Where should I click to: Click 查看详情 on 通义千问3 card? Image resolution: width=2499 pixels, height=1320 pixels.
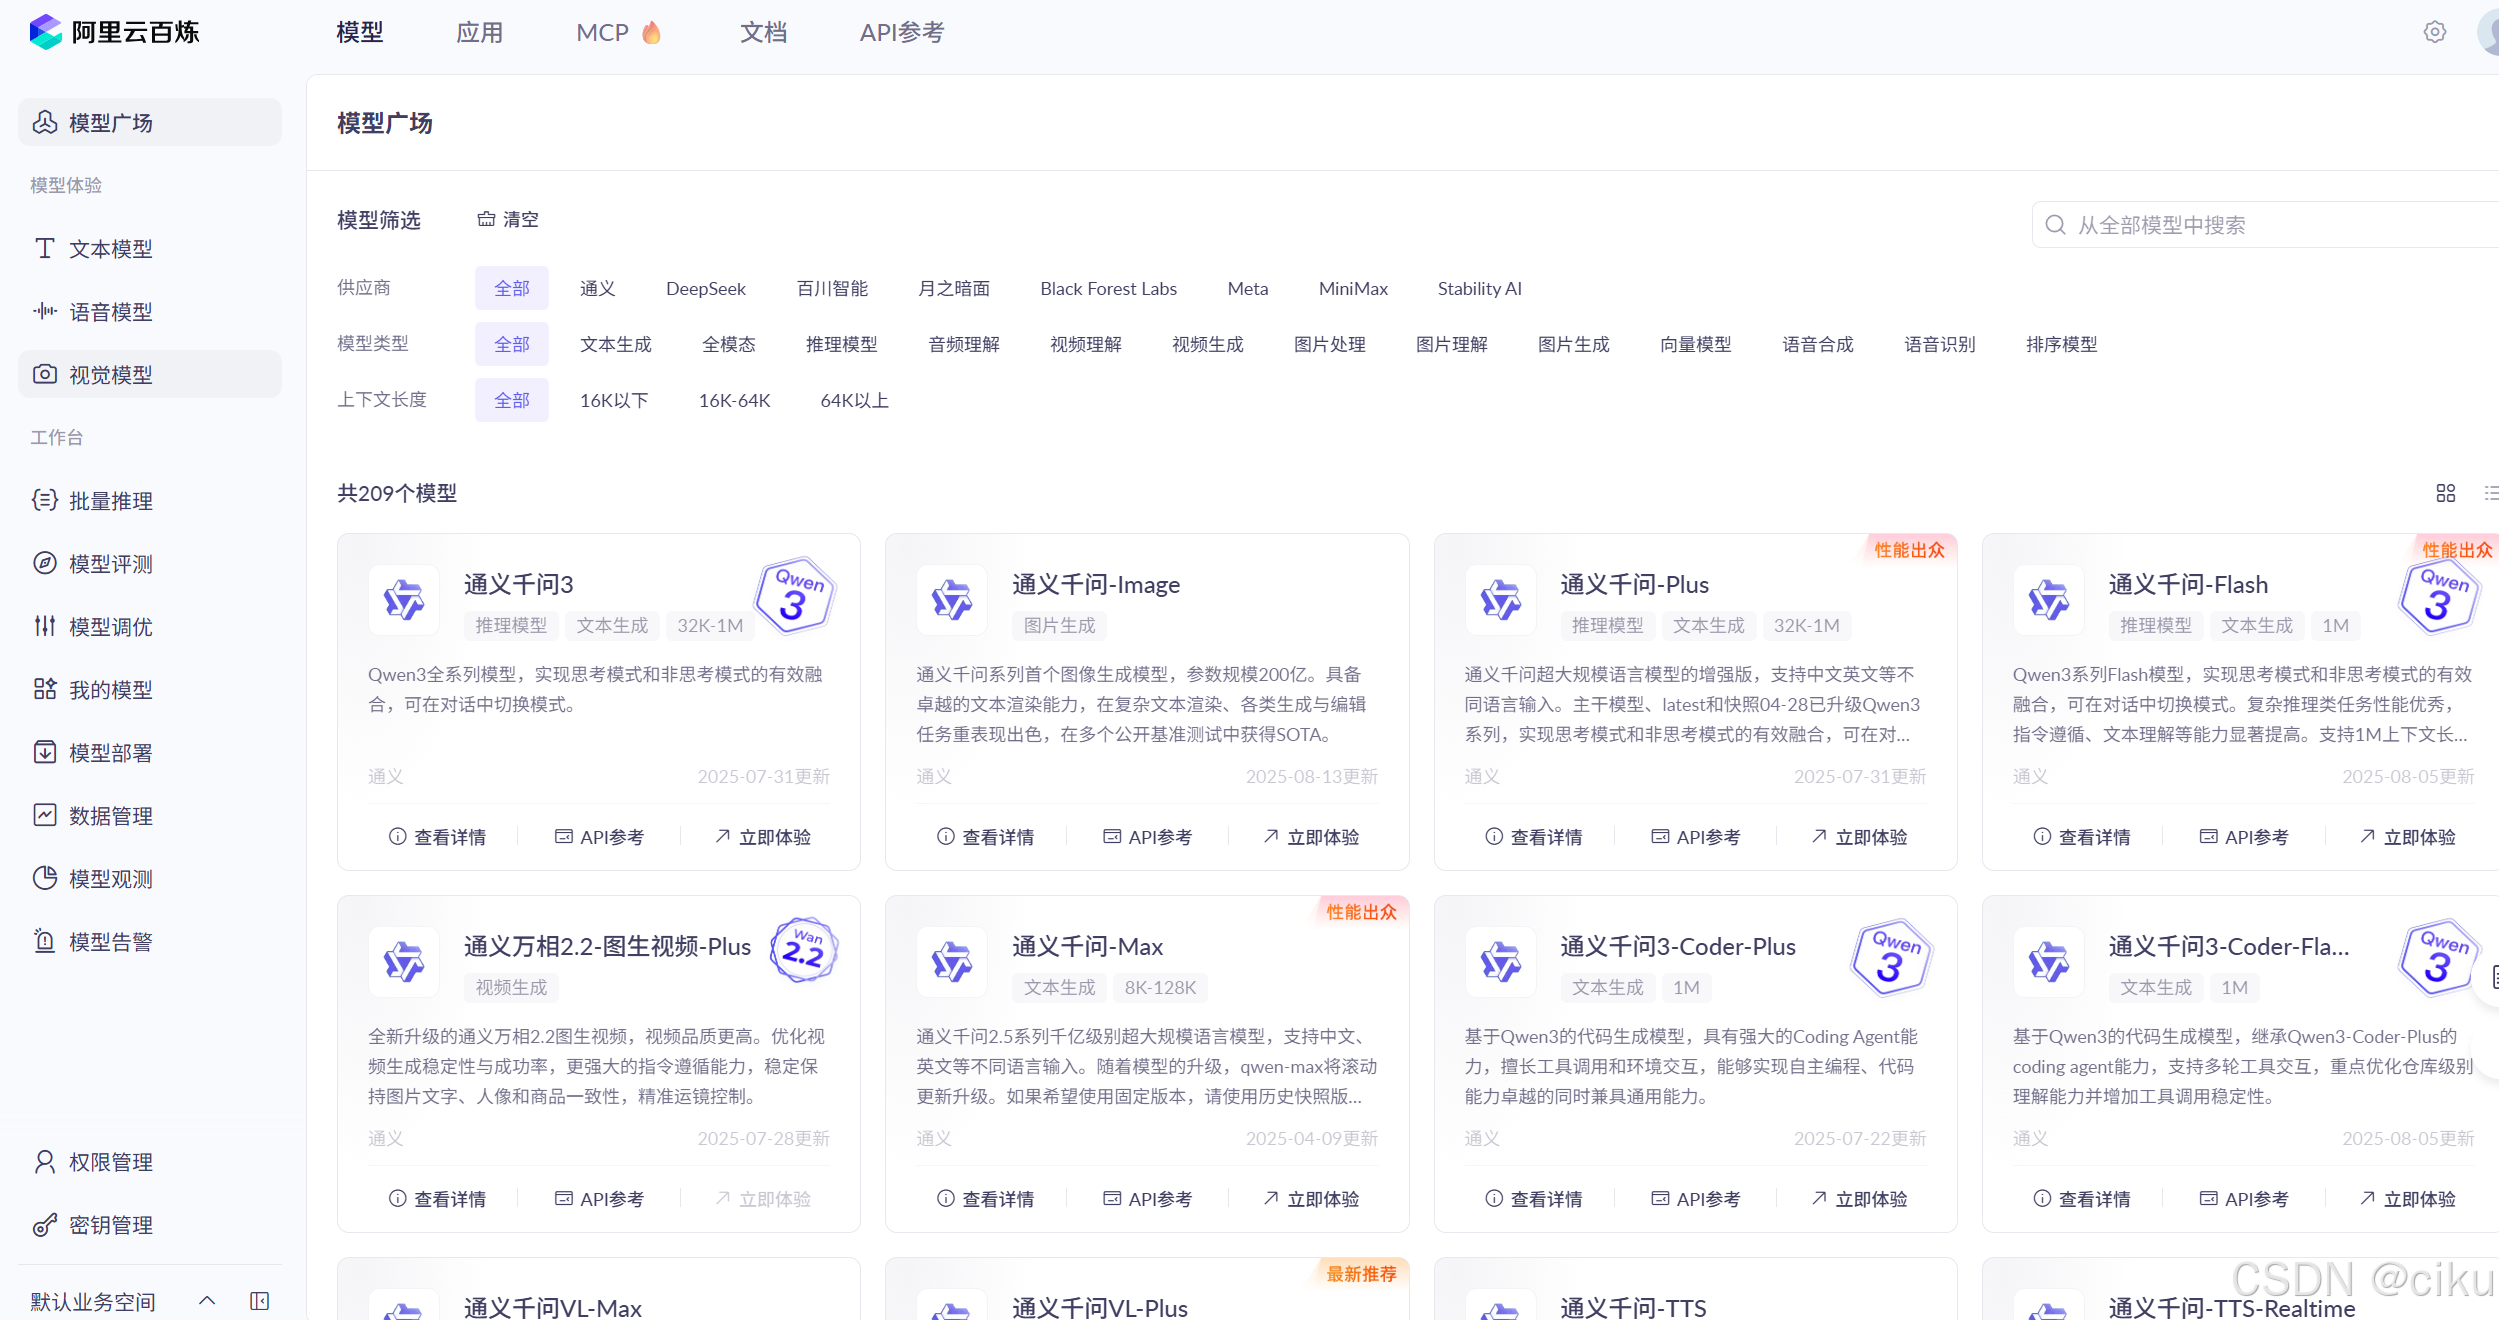(x=437, y=837)
